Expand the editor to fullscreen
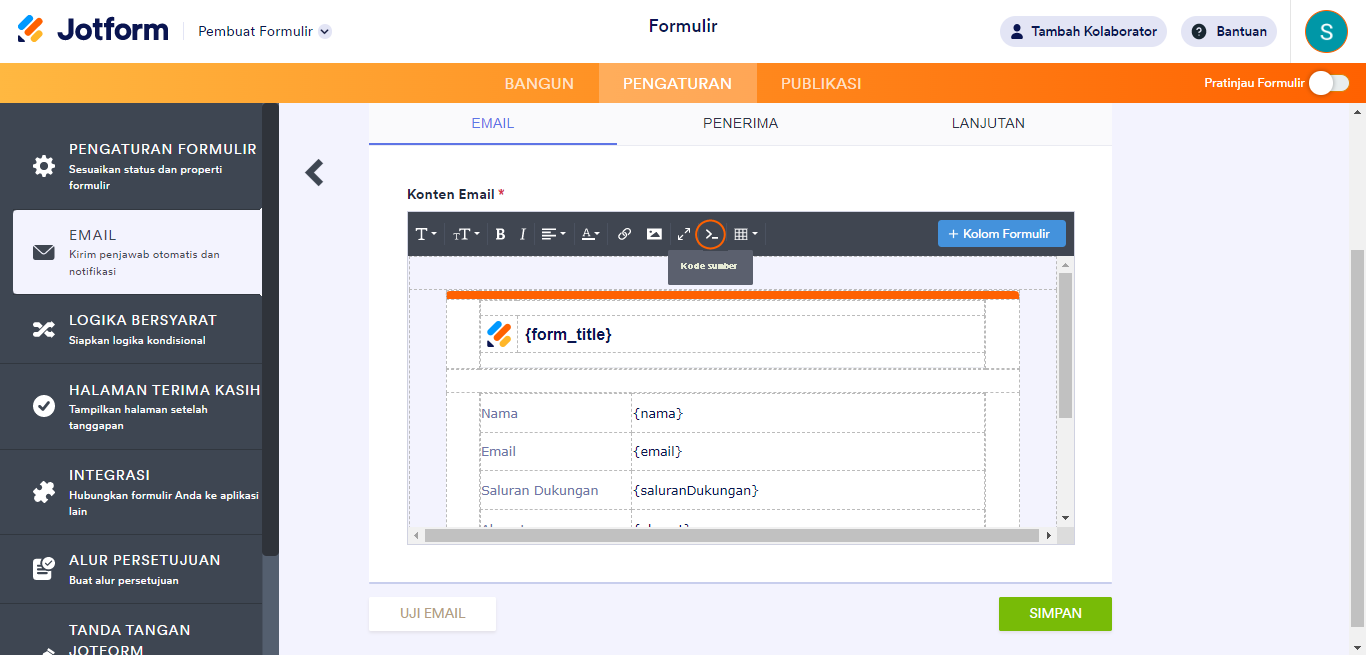Screen dimensions: 1366x655 tap(684, 234)
